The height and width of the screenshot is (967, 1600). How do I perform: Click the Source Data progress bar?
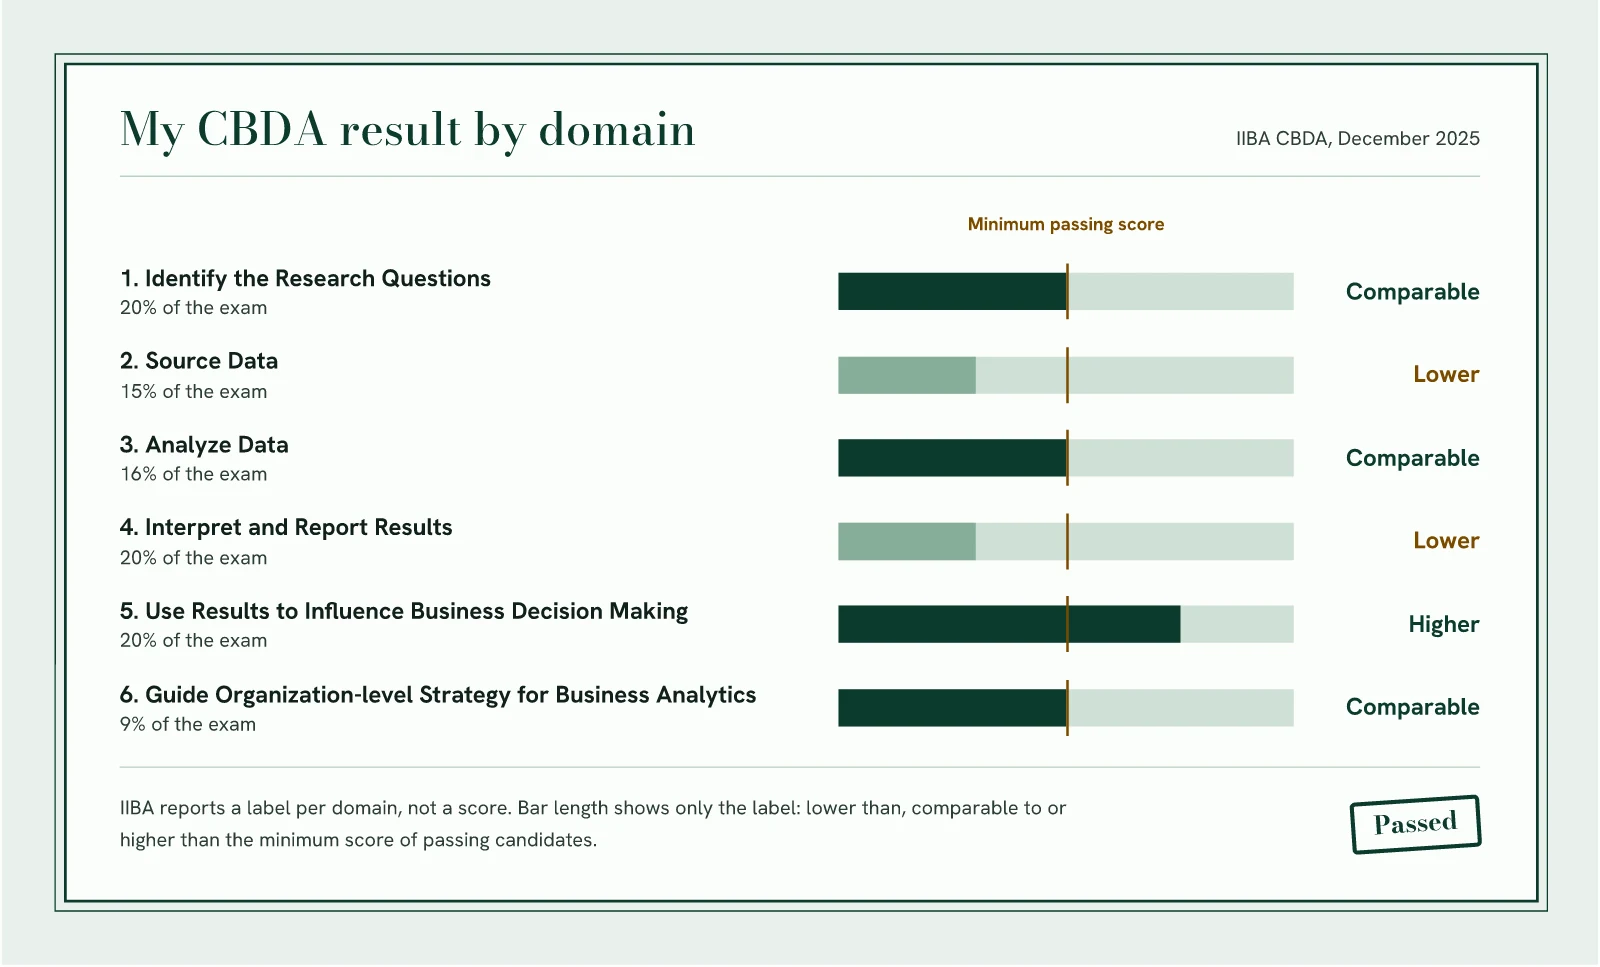pyautogui.click(x=1066, y=375)
